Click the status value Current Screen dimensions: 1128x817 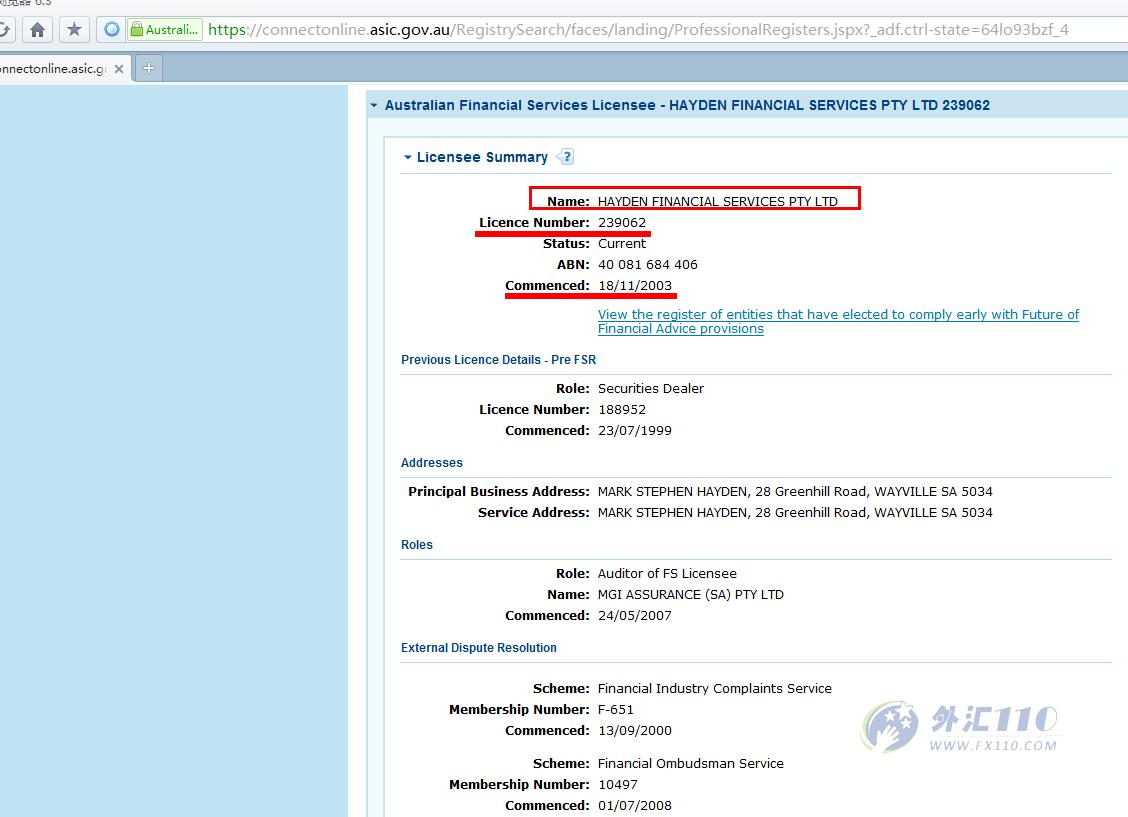point(622,244)
